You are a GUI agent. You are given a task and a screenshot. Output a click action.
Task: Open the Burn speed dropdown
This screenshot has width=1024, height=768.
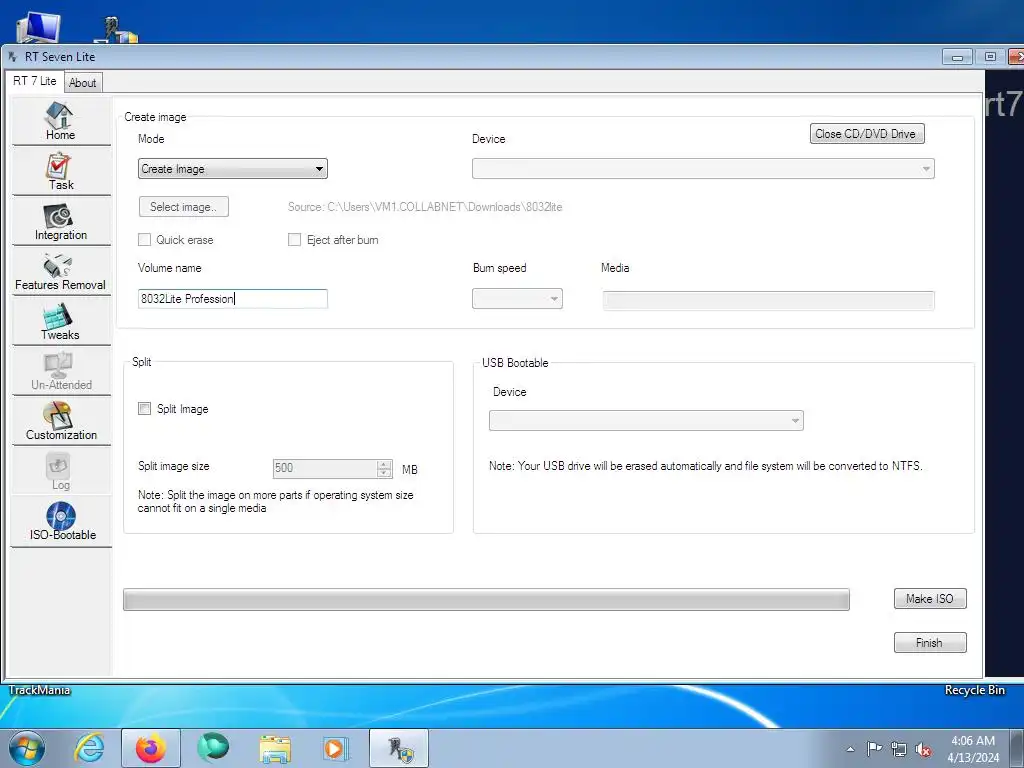coord(517,298)
